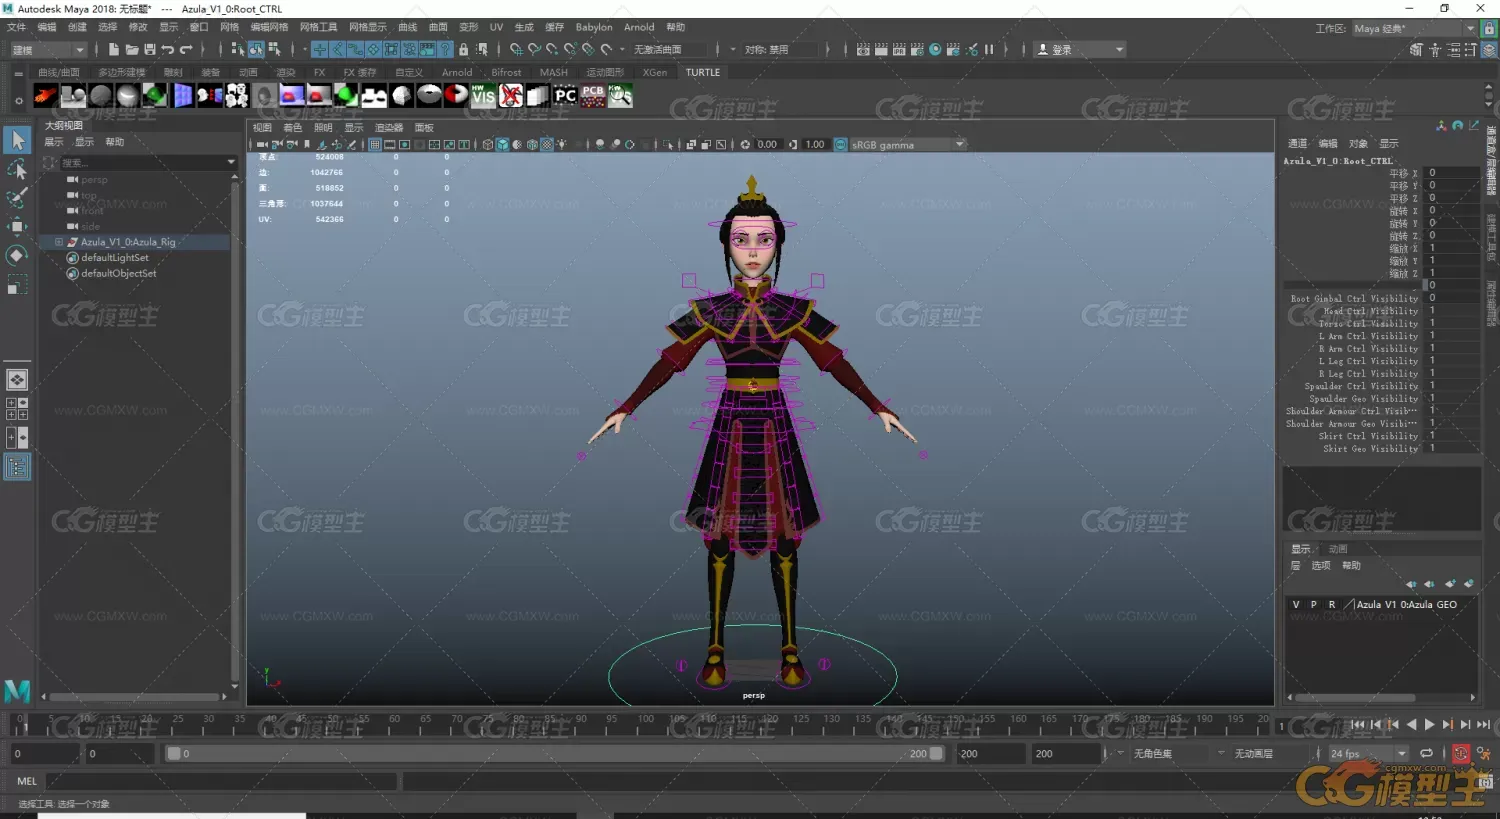
Task: Activate the Rotate tool in toolbox
Action: [17, 256]
